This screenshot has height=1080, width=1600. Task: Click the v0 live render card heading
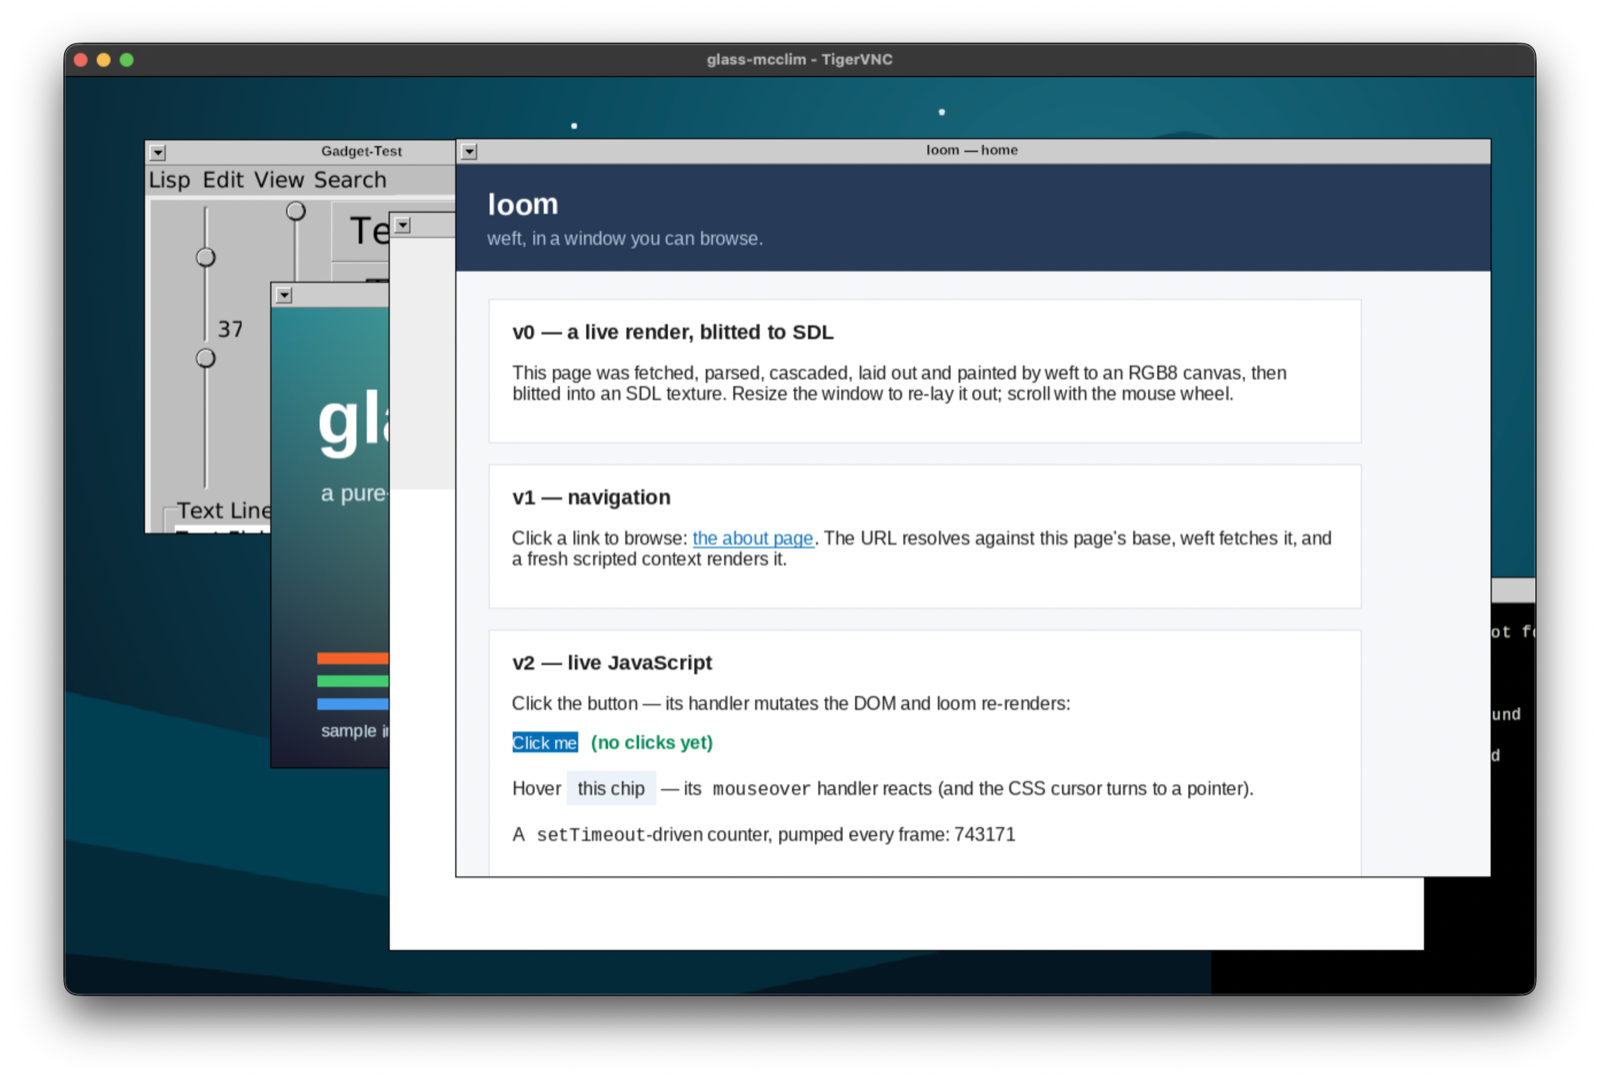tap(673, 332)
